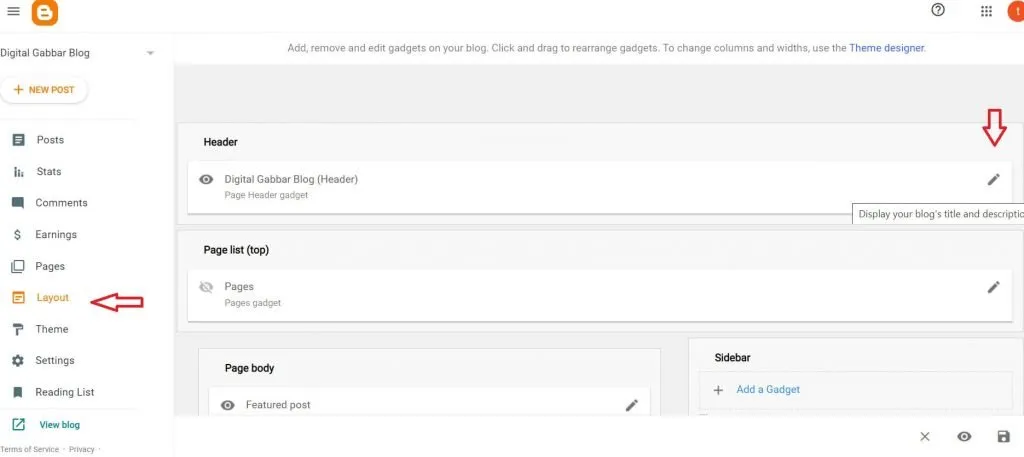Open the hamburger main menu
Image resolution: width=1024 pixels, height=457 pixels.
pos(13,12)
